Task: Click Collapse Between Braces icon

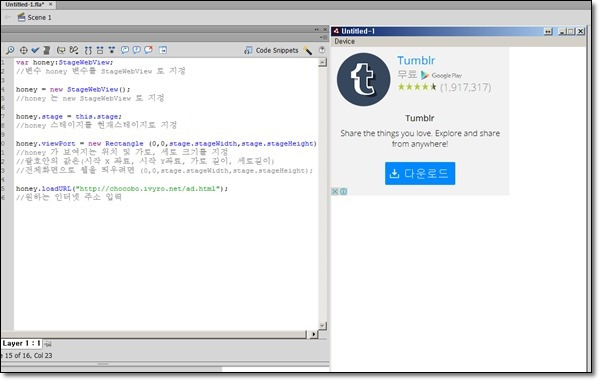Action: click(x=88, y=50)
